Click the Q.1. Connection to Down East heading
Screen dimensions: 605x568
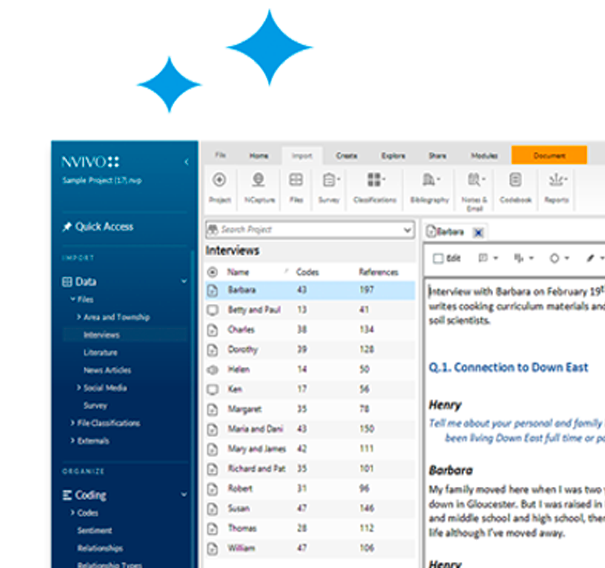pyautogui.click(x=509, y=367)
